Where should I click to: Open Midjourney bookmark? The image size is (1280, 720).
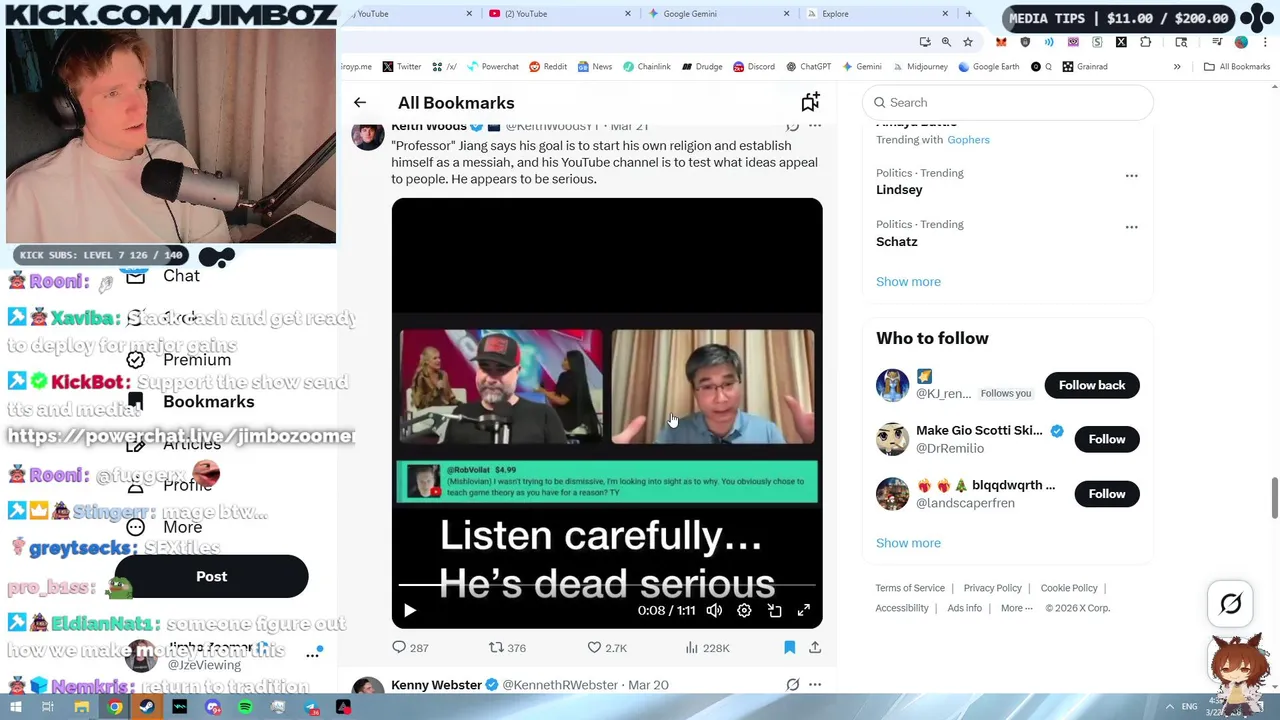coord(919,67)
